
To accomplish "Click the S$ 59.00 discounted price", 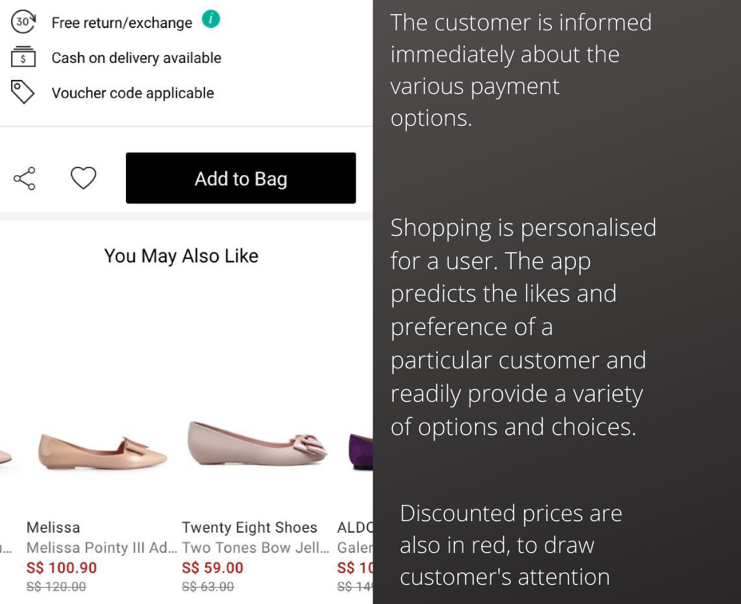I will pos(213,568).
